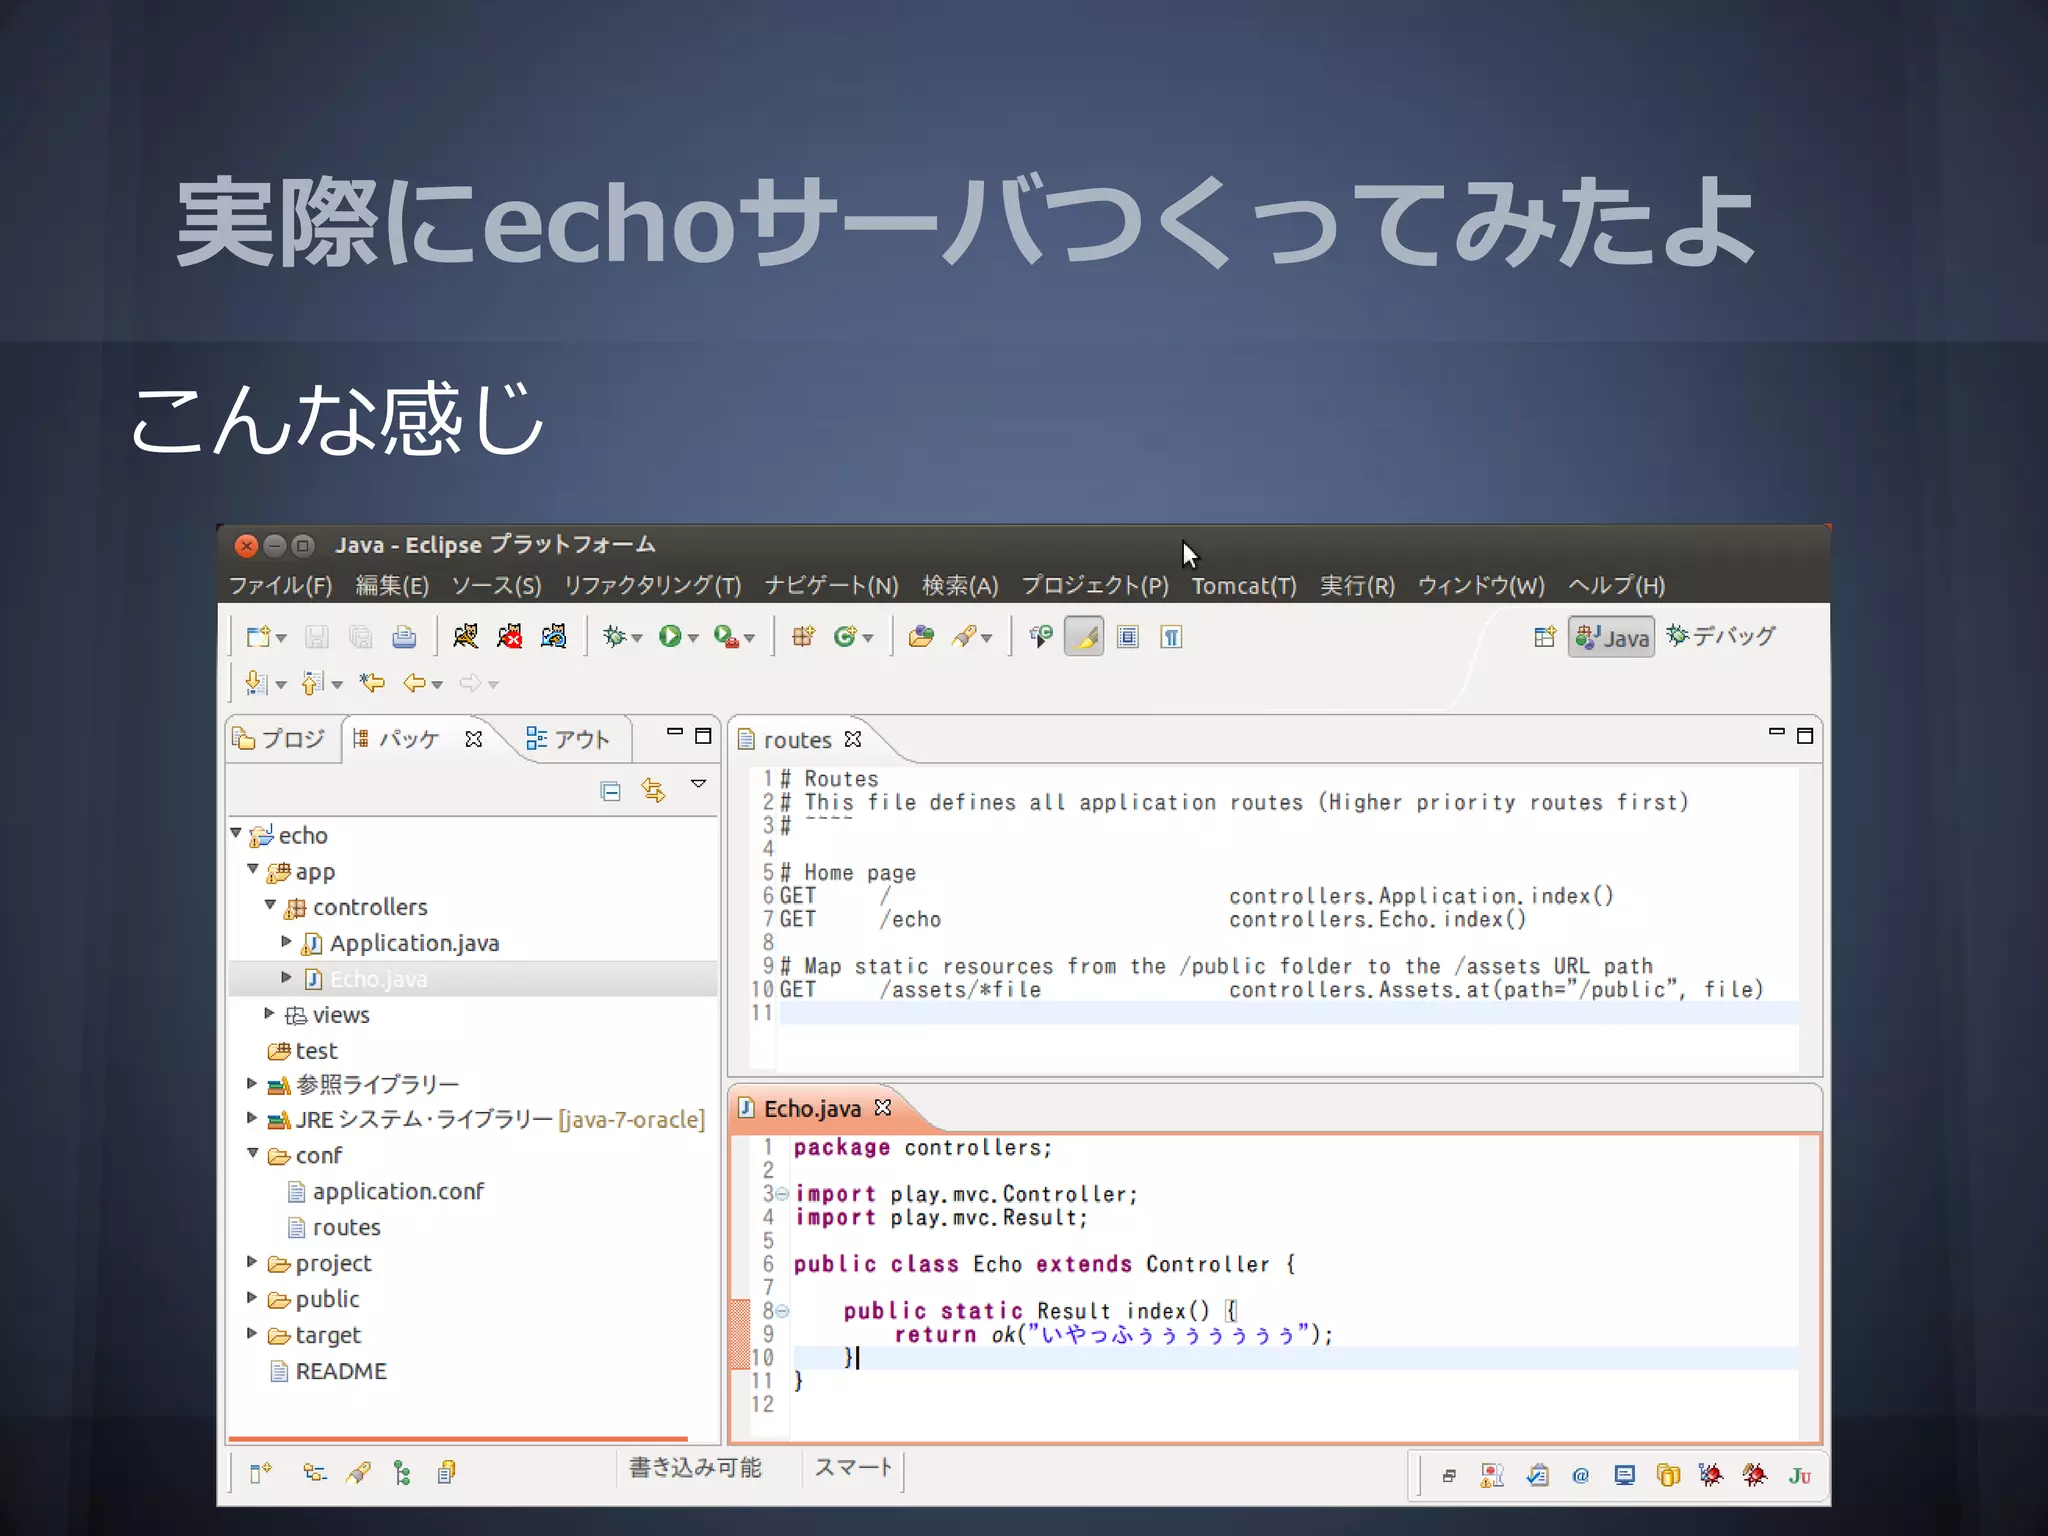Fold the index method on line 8
This screenshot has width=2048, height=1536.
[783, 1311]
